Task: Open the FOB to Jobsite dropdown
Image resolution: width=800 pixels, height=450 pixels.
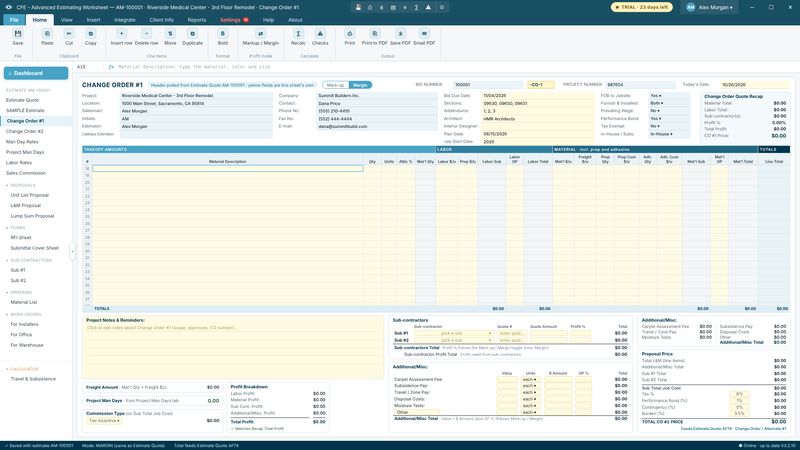Action: pyautogui.click(x=669, y=96)
